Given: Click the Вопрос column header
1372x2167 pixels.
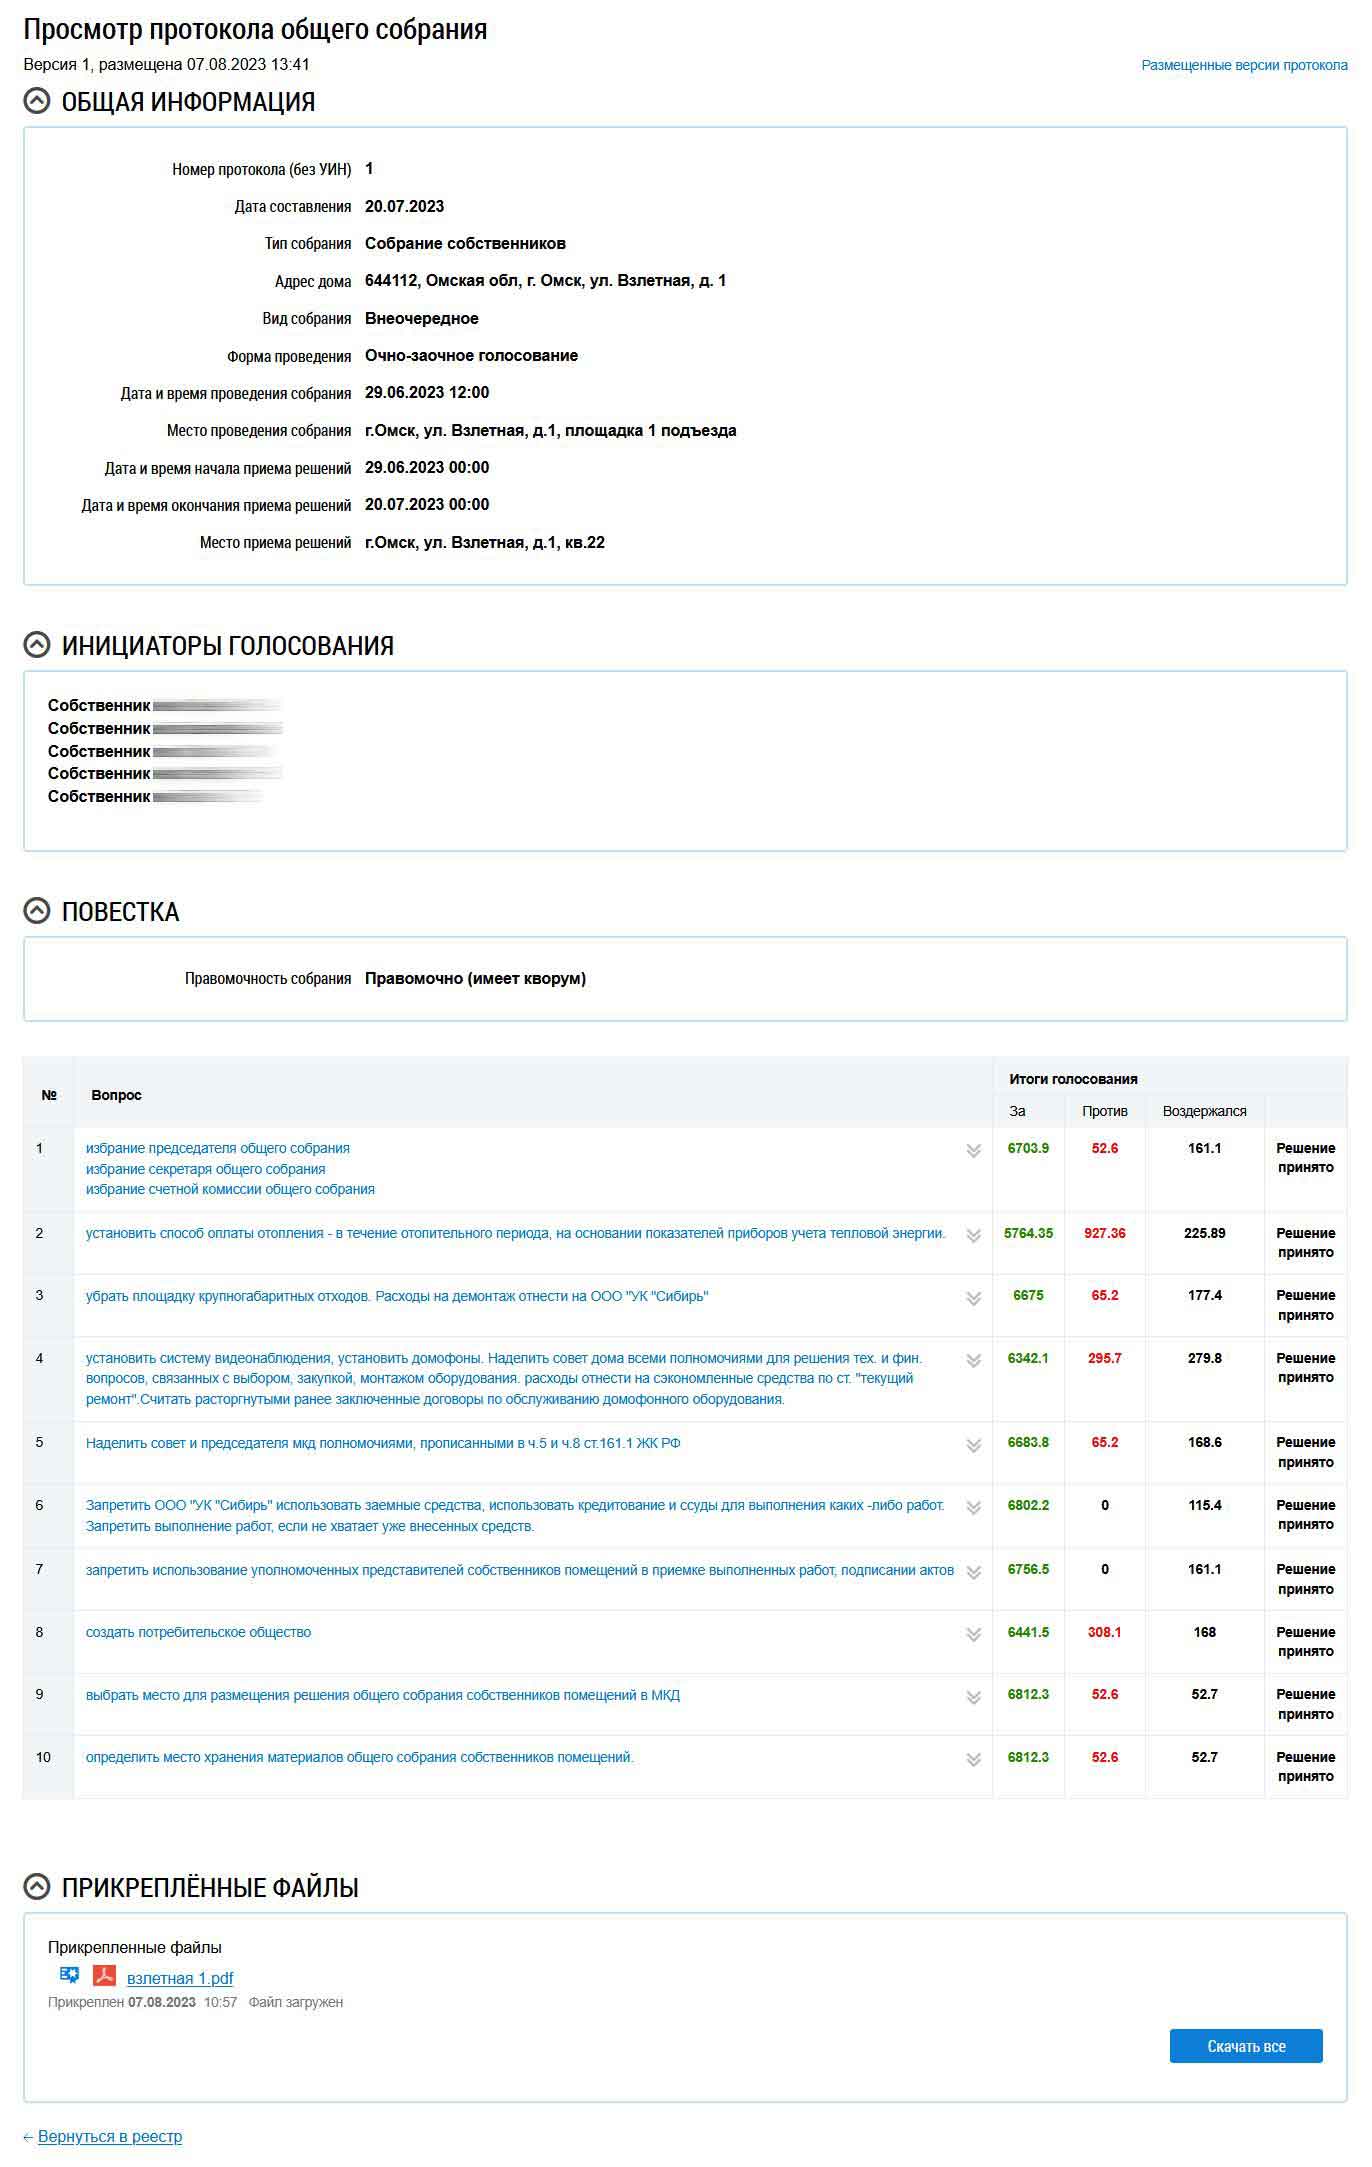Looking at the screenshot, I should (x=116, y=1095).
